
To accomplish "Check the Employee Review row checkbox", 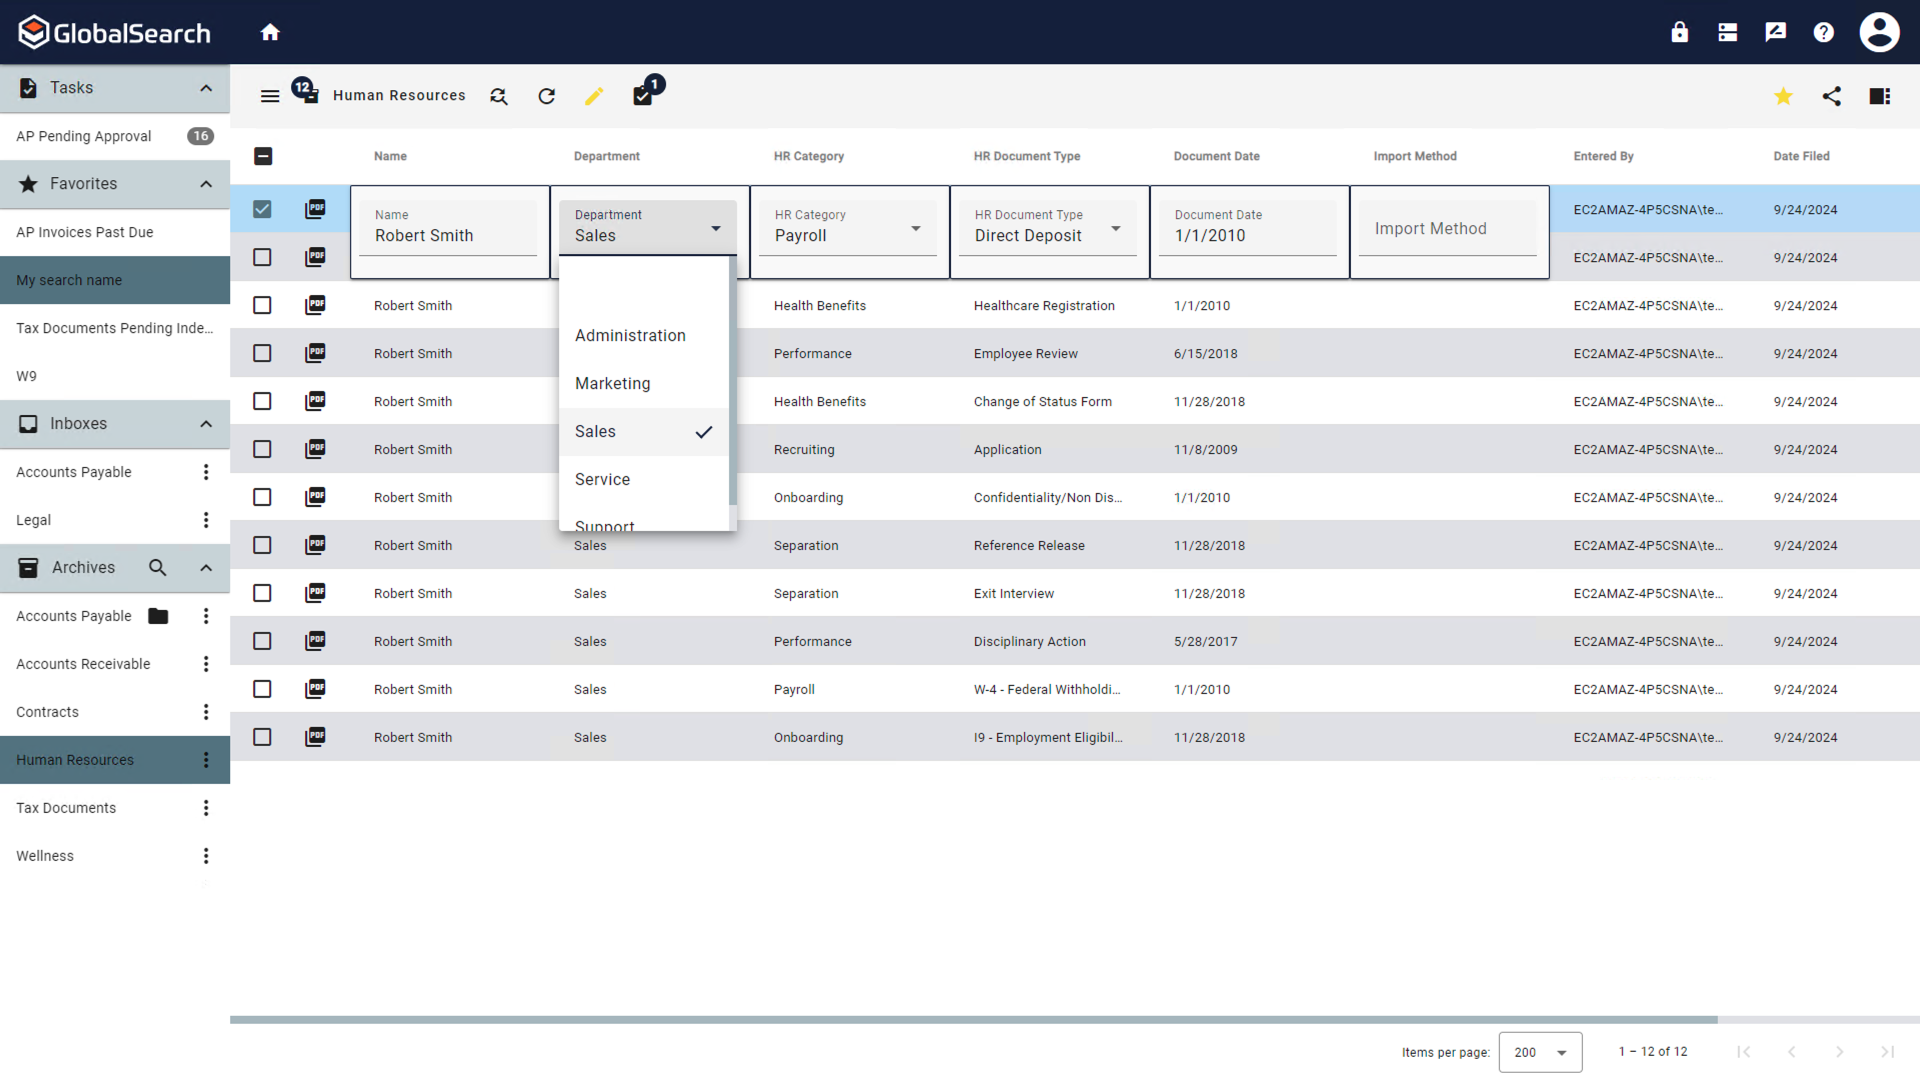I will tap(262, 353).
